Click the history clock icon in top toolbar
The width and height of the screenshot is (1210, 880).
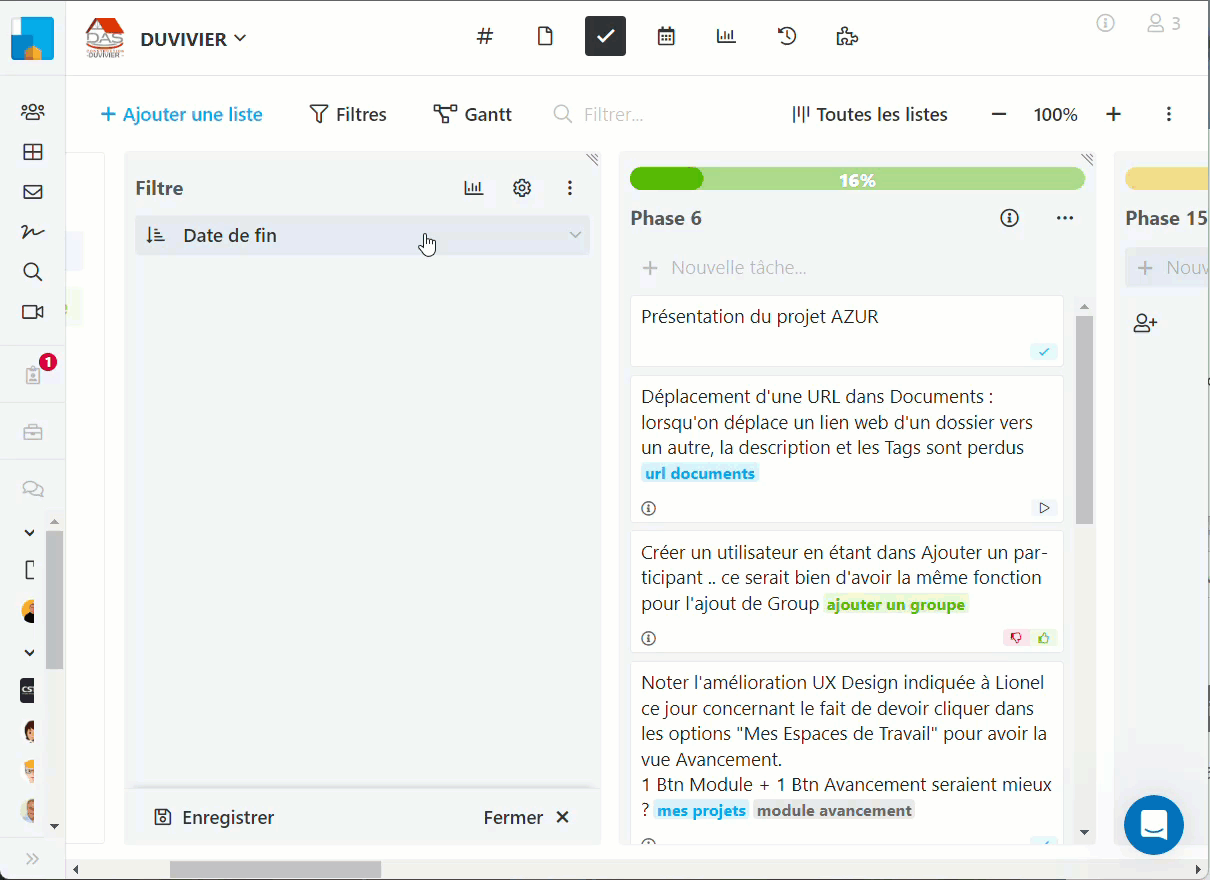tap(787, 37)
